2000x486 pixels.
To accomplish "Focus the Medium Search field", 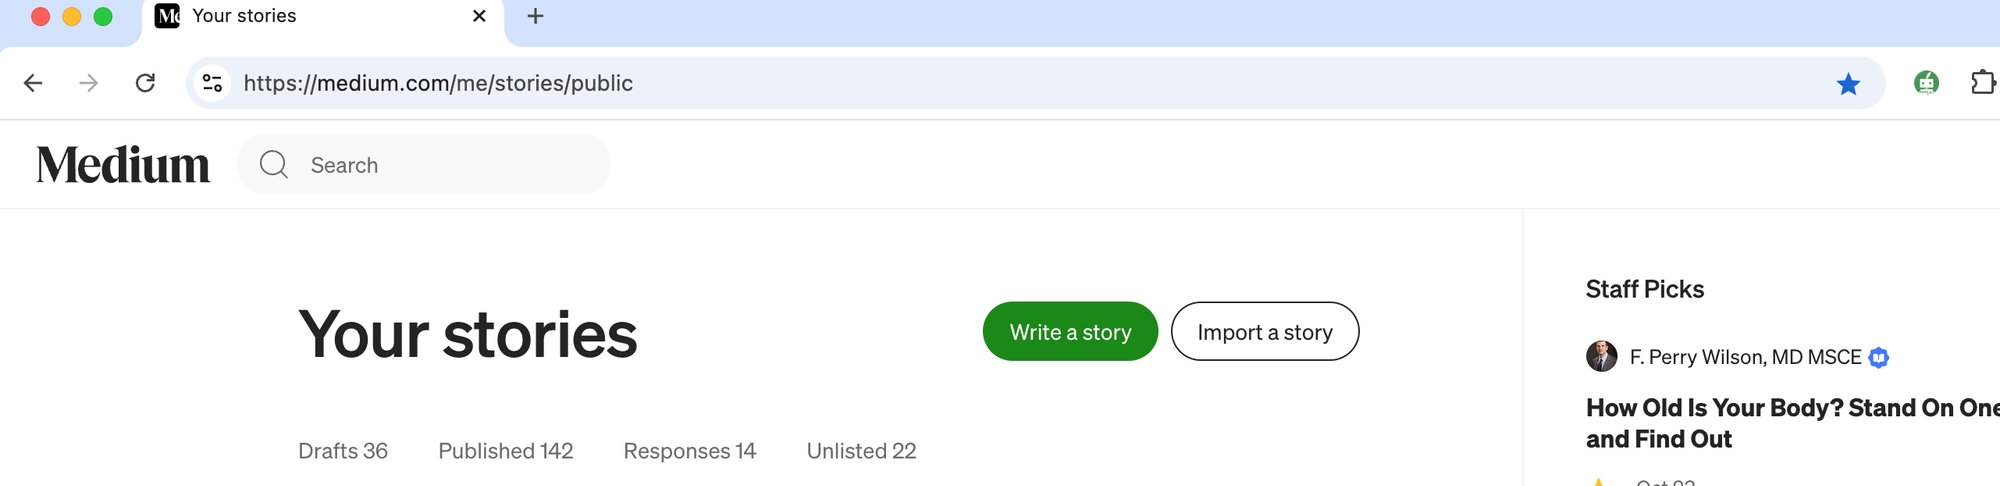I will click(424, 165).
